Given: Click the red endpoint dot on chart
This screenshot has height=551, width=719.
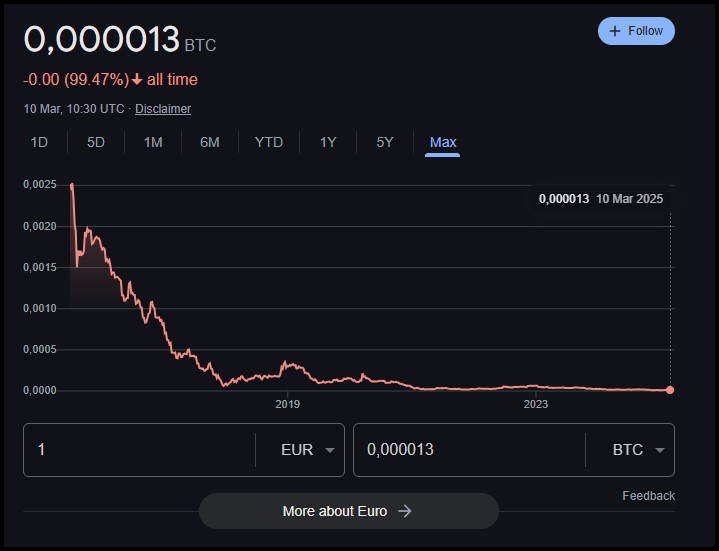Looking at the screenshot, I should click(670, 390).
